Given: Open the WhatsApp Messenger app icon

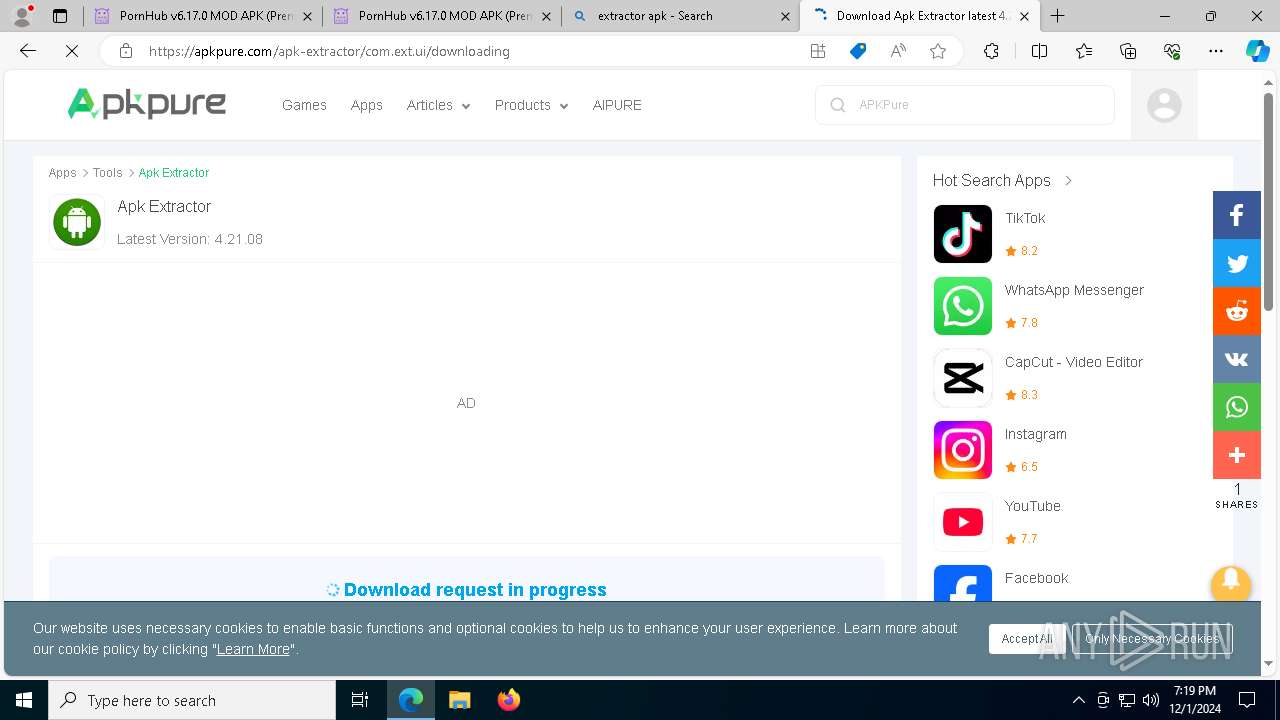Looking at the screenshot, I should [963, 306].
